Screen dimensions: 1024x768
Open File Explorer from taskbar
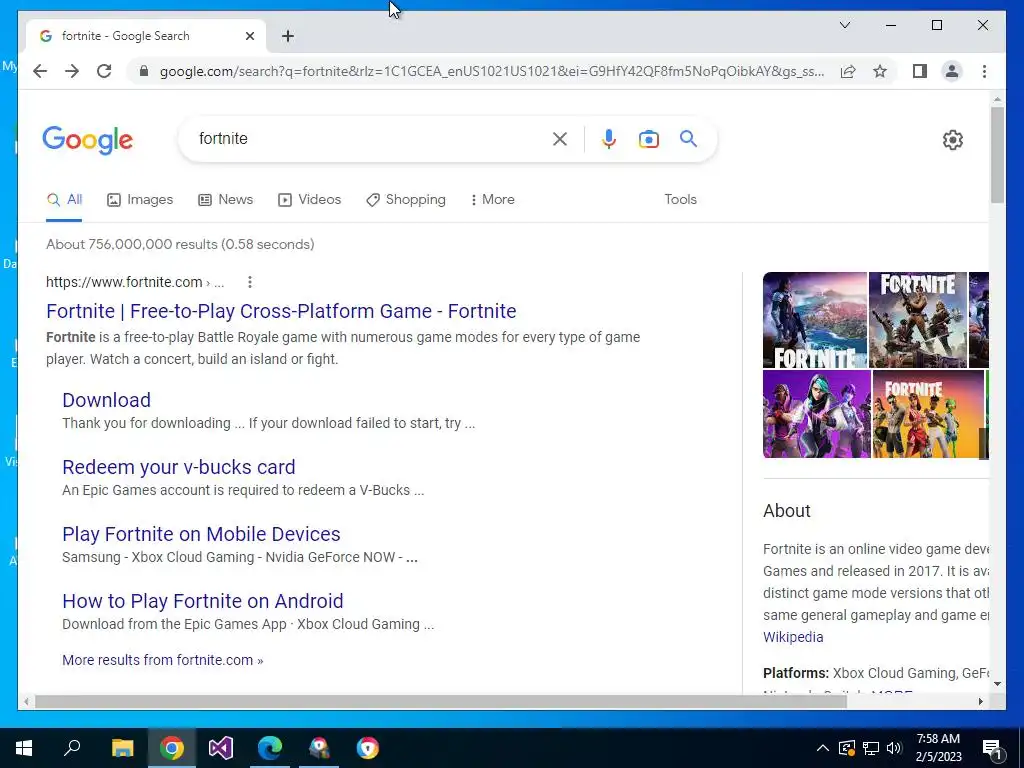coord(122,748)
